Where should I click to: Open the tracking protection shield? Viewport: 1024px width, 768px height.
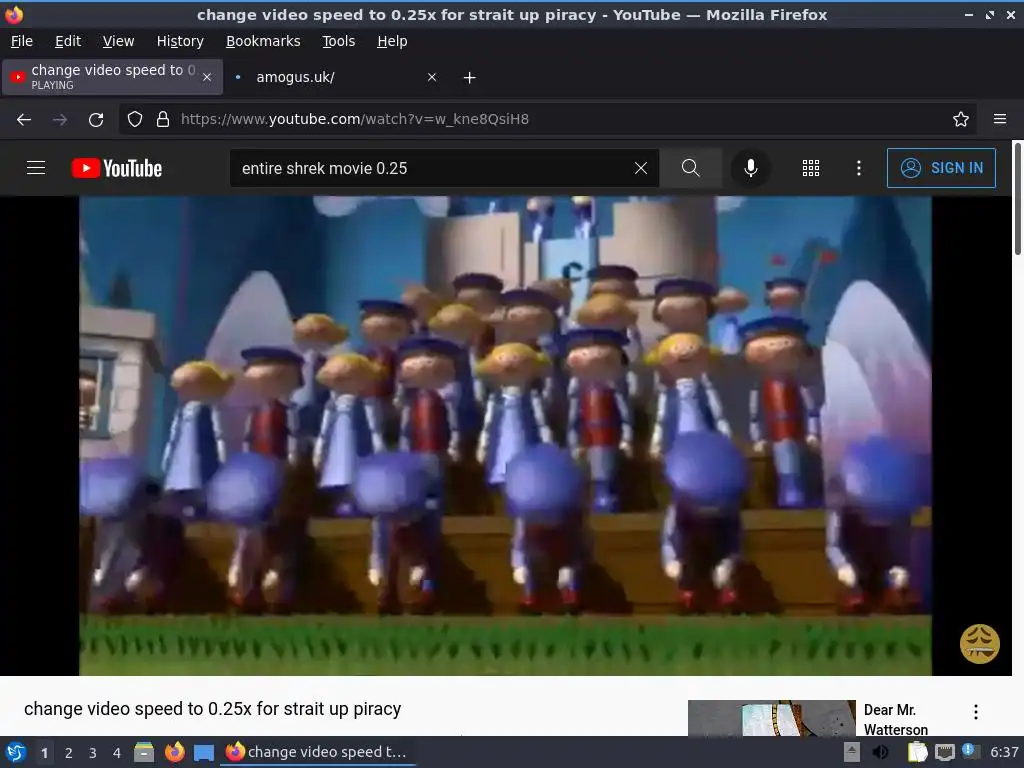135,119
